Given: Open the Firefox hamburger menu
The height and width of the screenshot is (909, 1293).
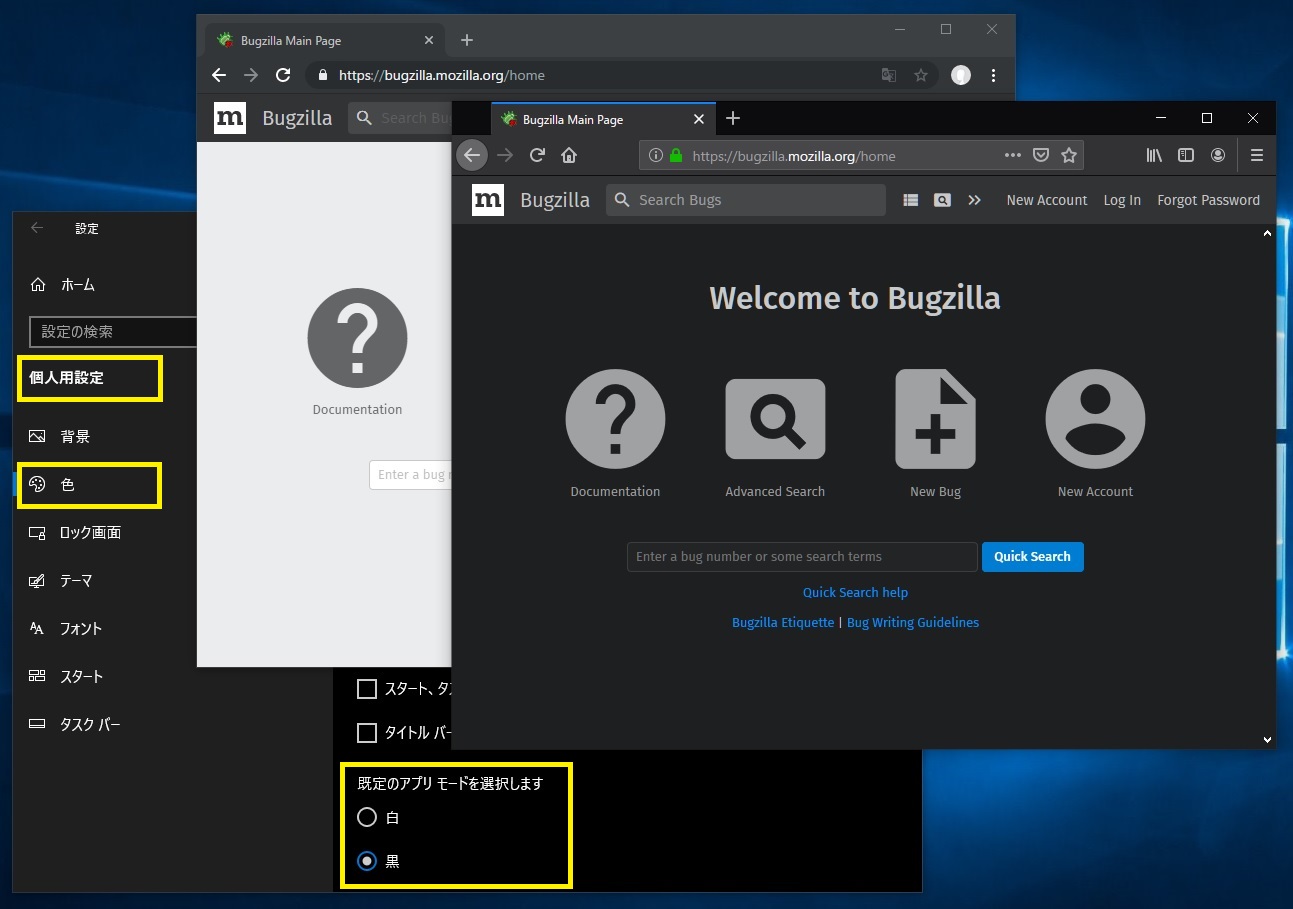Looking at the screenshot, I should 1257,155.
